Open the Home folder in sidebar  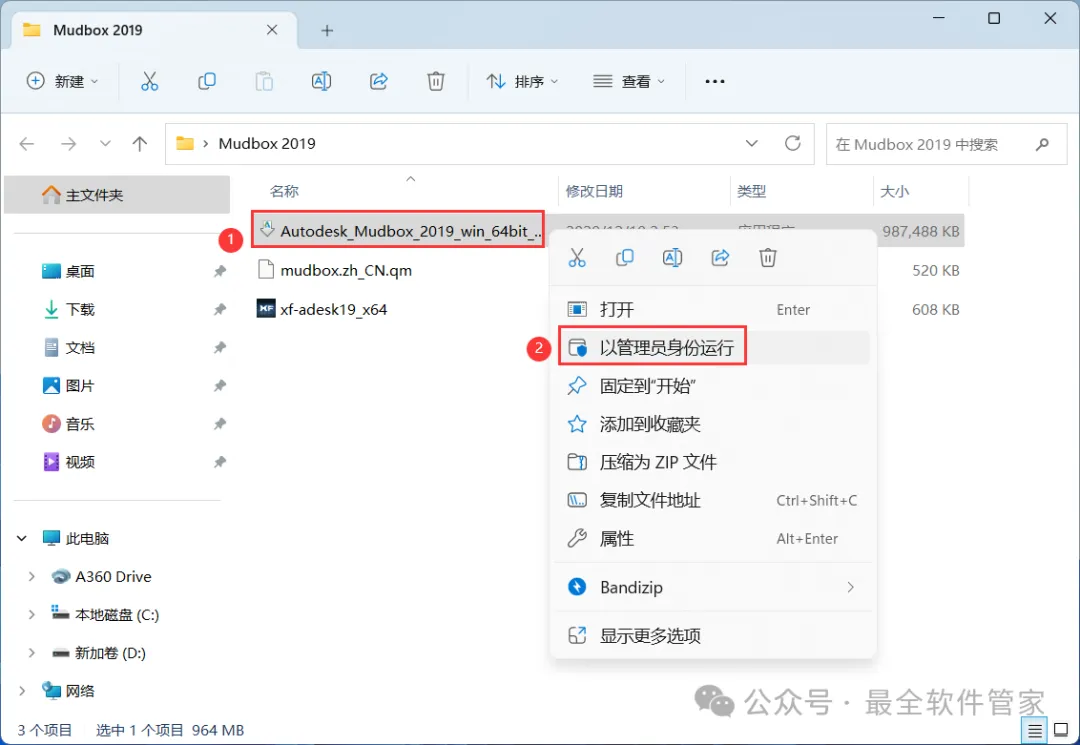click(117, 195)
